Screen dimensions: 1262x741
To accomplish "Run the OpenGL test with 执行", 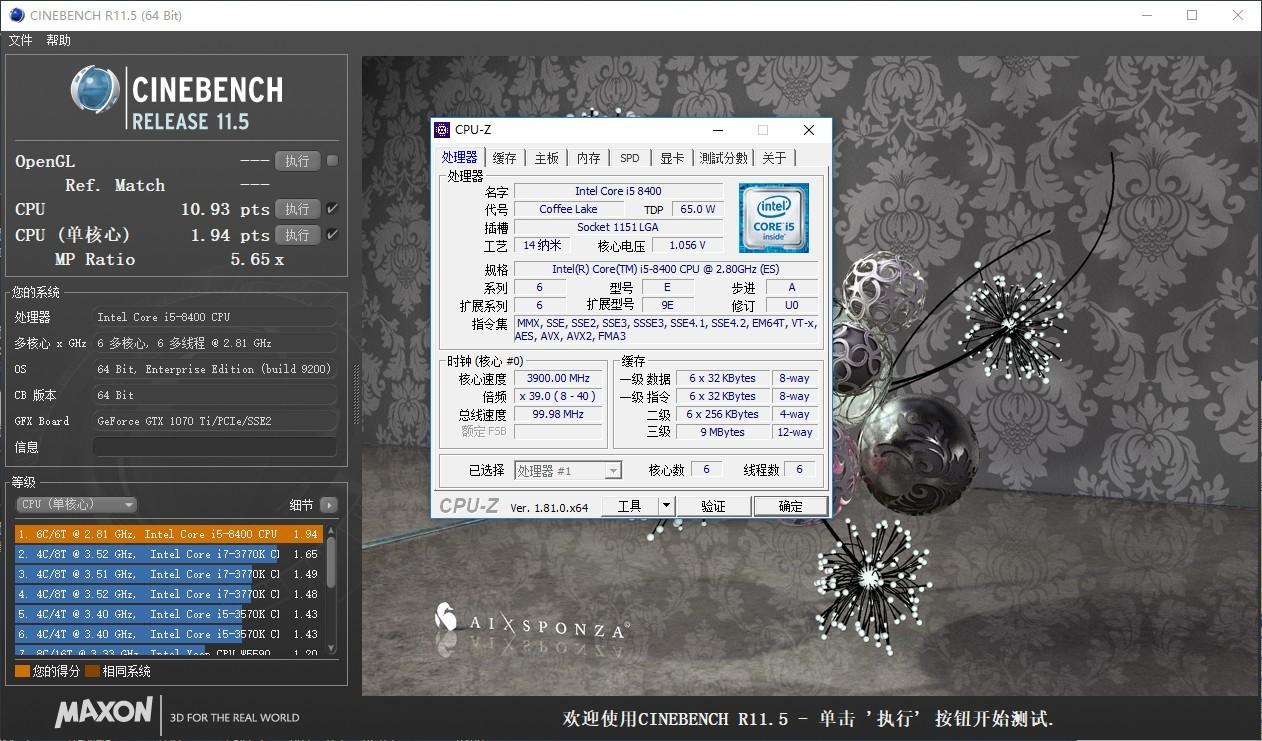I will point(298,161).
